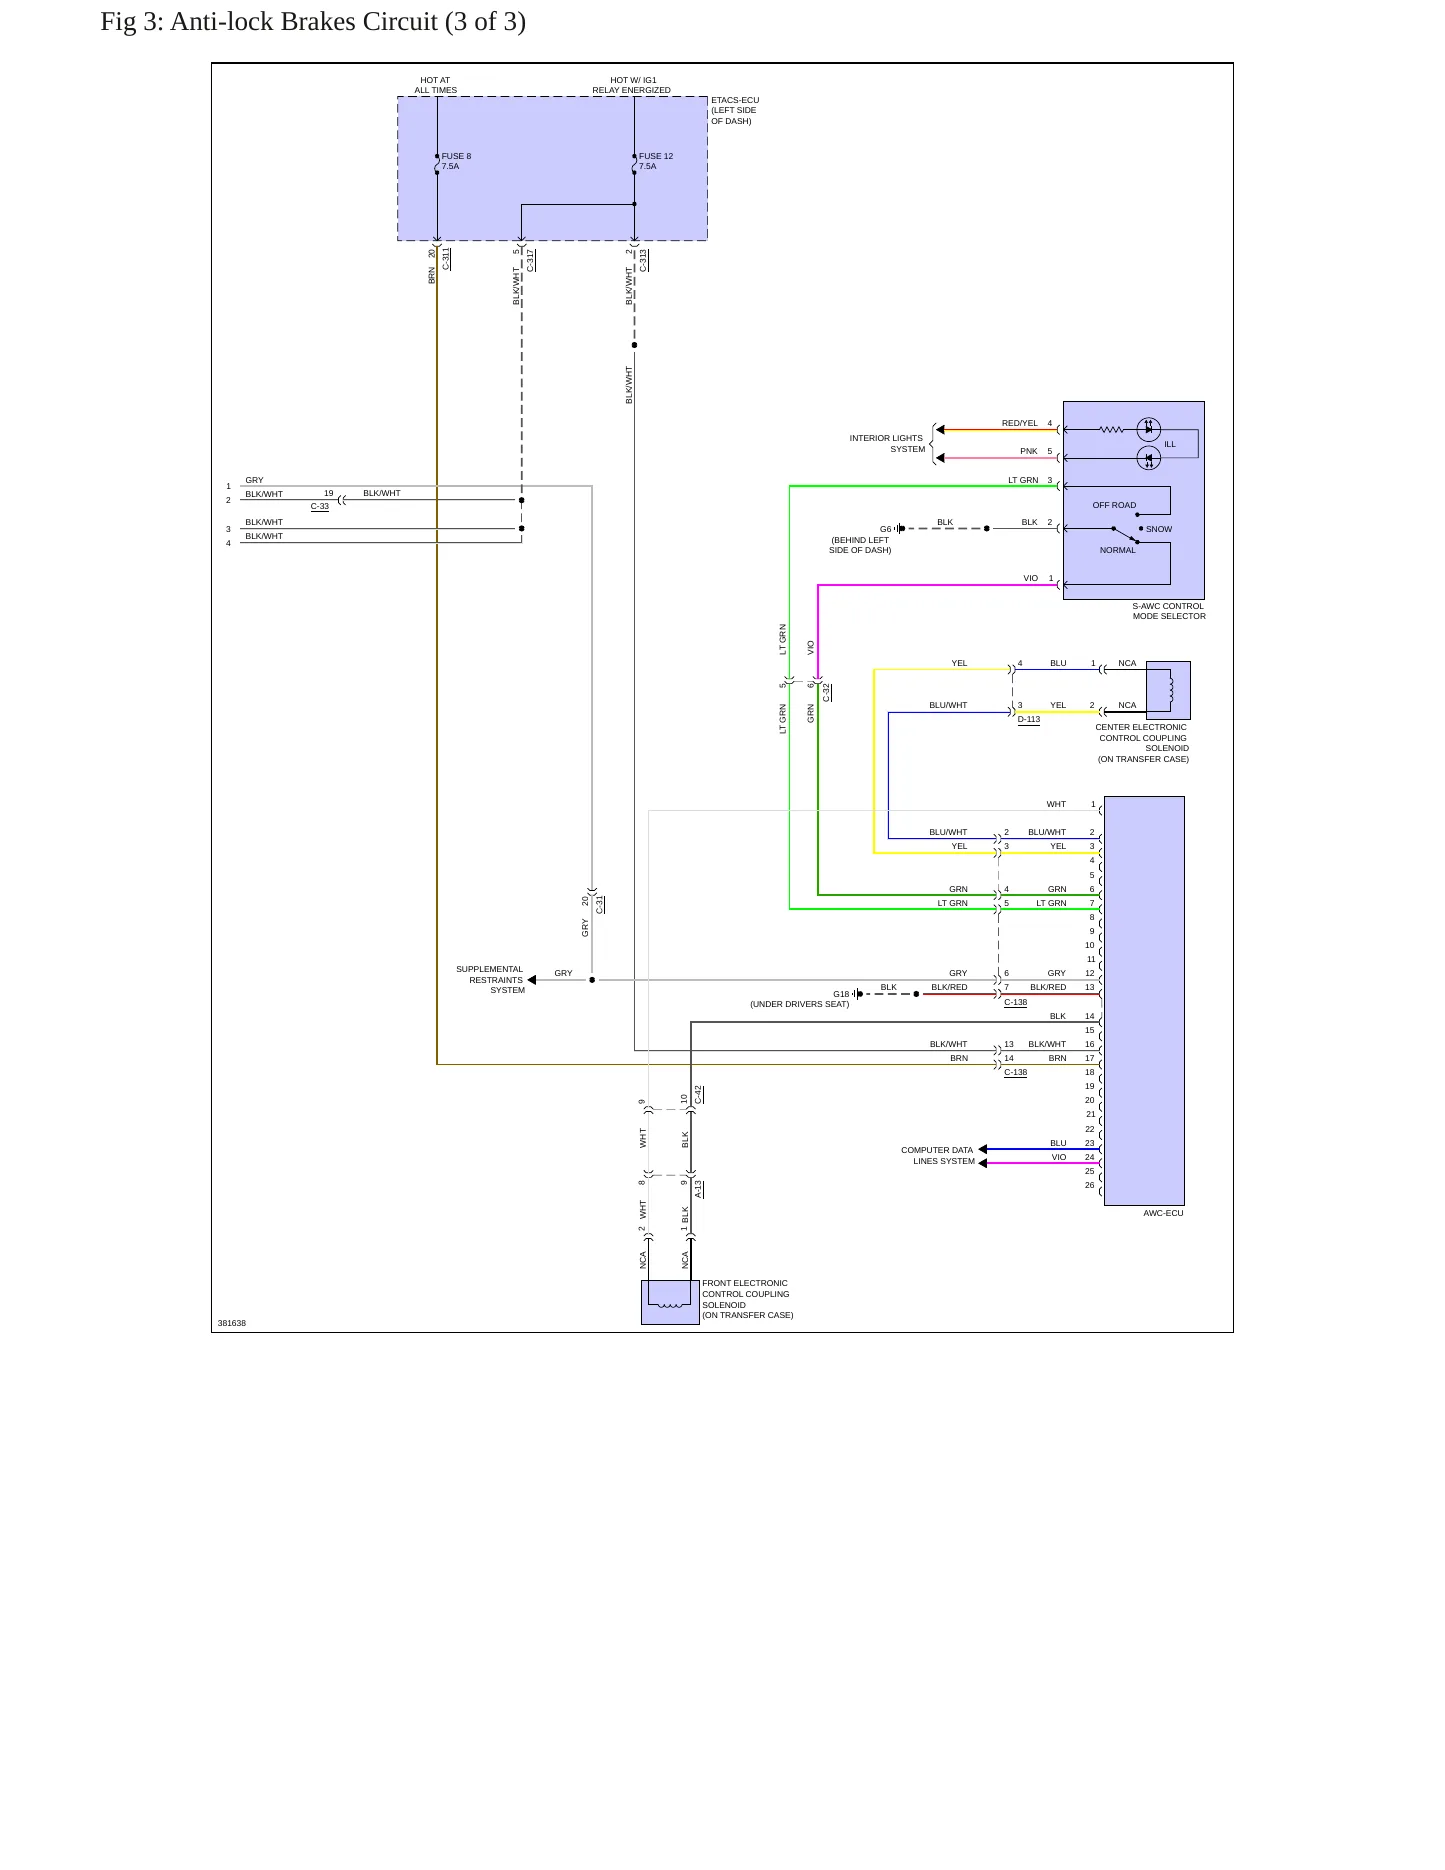Click the diagram number '381638'
Image resolution: width=1445 pixels, height=1870 pixels.
coord(232,1323)
